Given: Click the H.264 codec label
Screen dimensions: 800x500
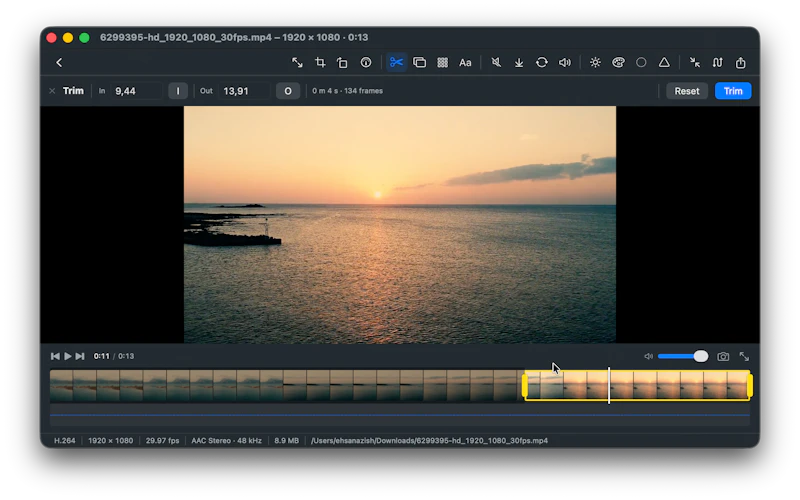Looking at the screenshot, I should click(x=65, y=440).
